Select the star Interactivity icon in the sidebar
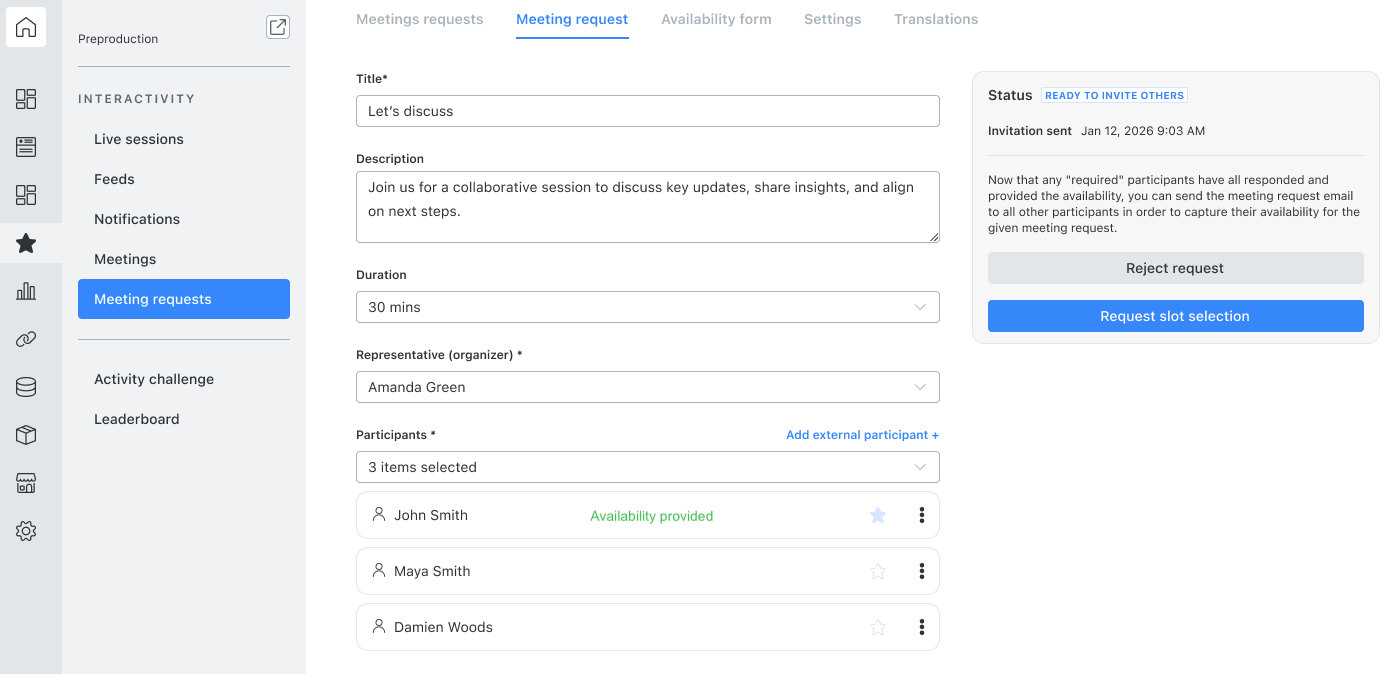This screenshot has width=1392, height=674. [26, 243]
